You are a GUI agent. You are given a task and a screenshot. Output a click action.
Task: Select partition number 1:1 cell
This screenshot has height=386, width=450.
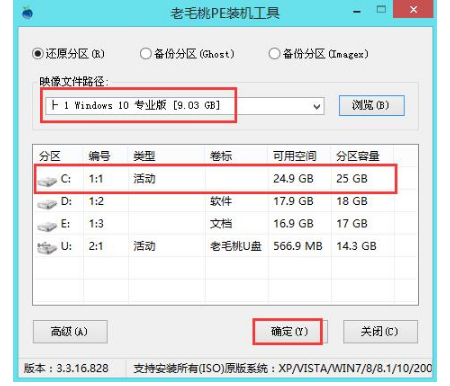96,179
